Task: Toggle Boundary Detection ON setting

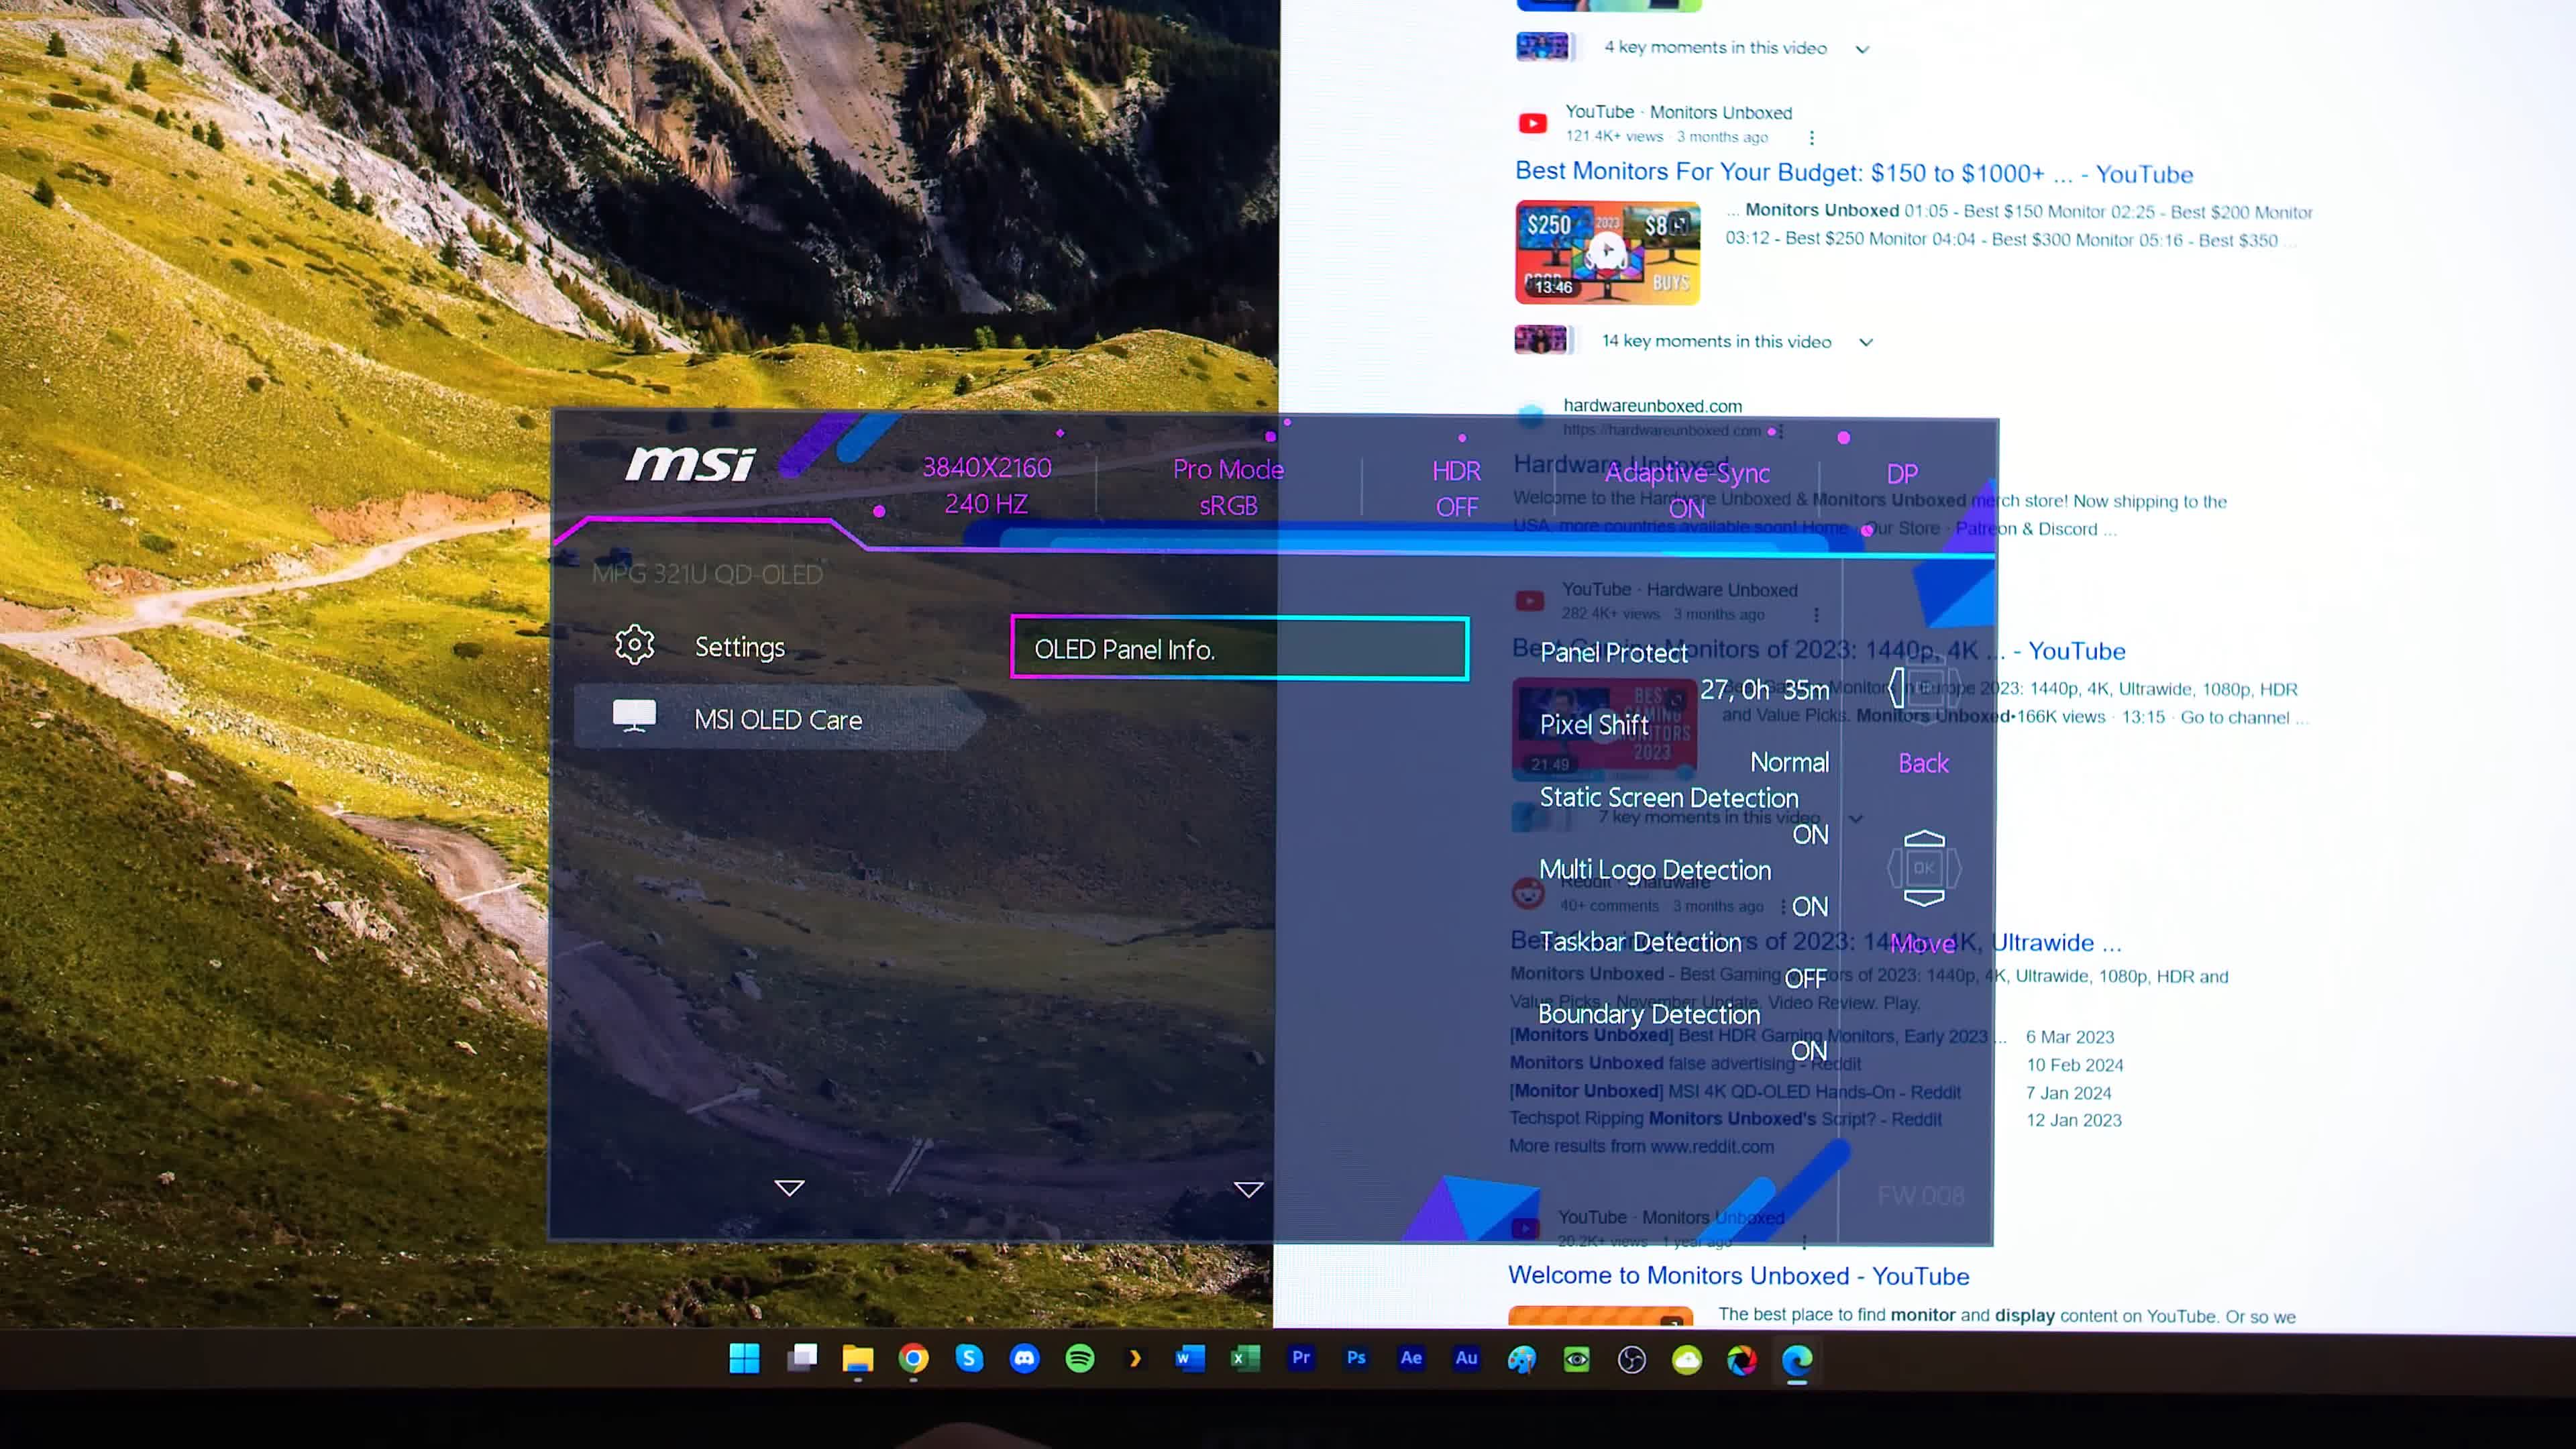Action: click(x=1808, y=1051)
